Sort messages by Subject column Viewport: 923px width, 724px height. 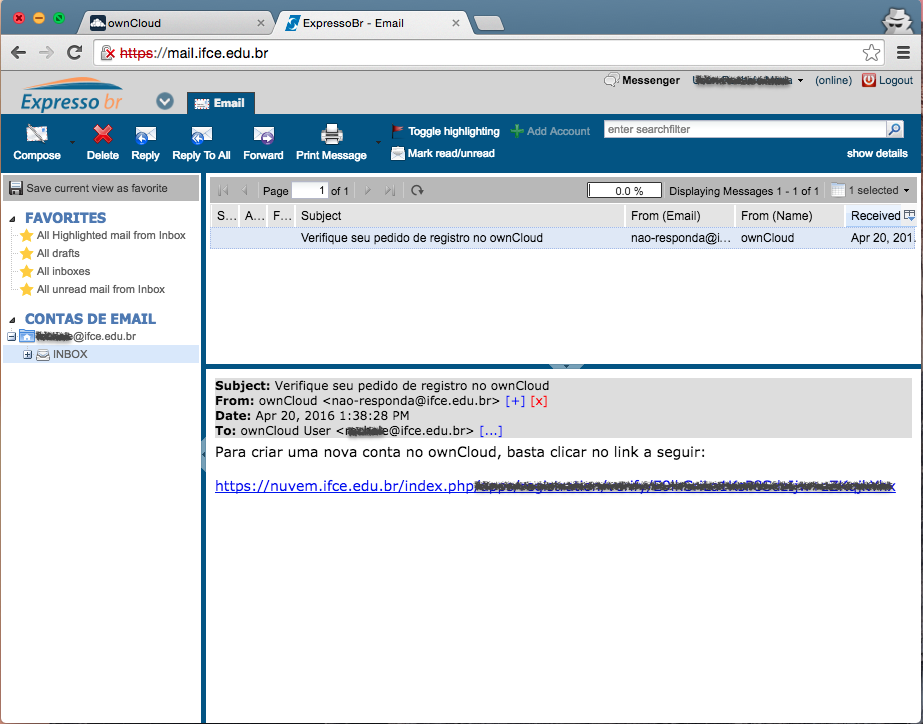[x=460, y=216]
